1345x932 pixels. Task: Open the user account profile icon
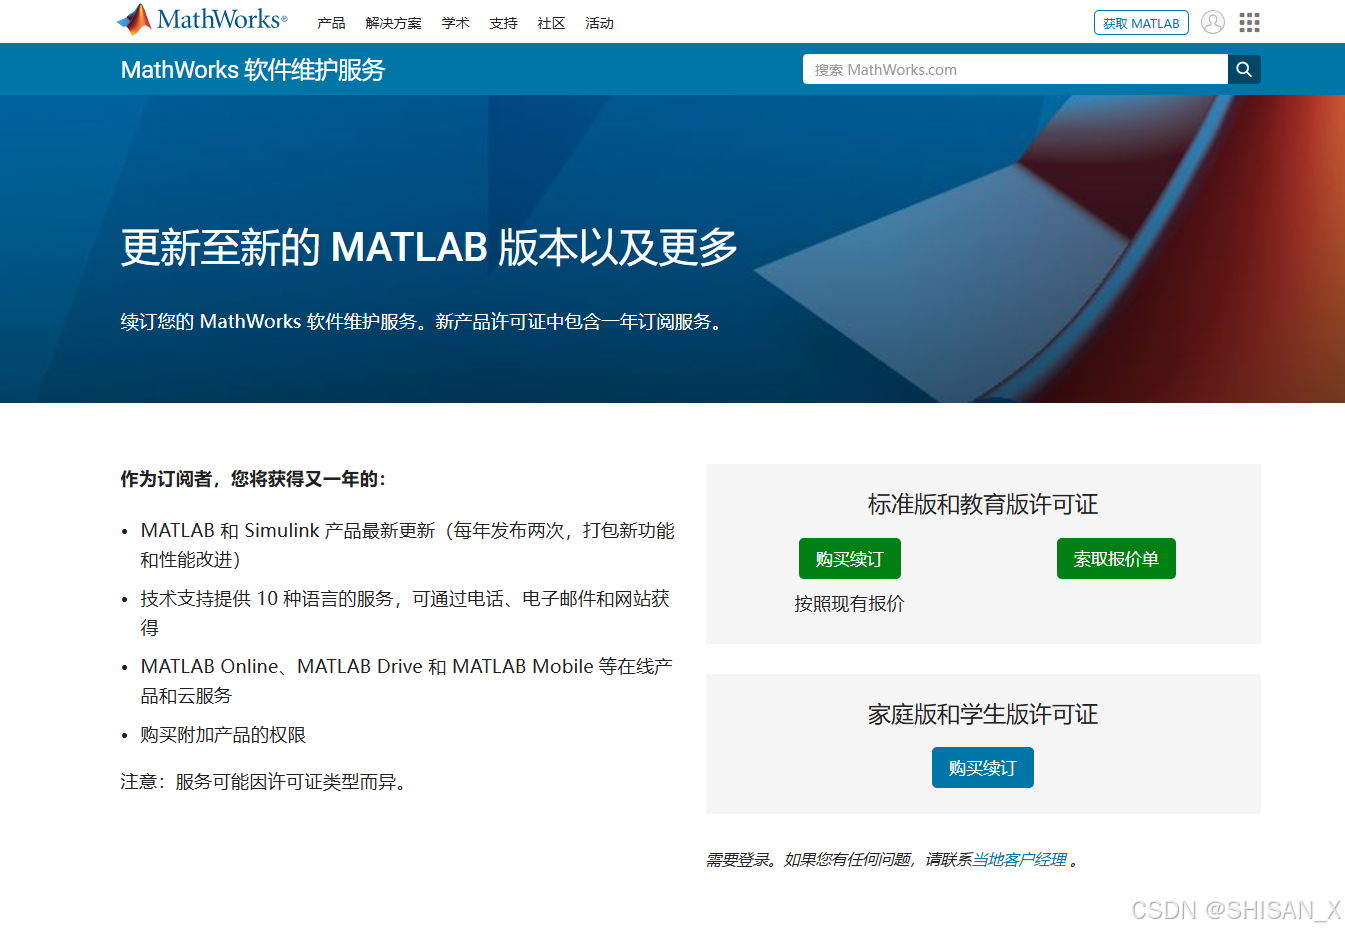1213,22
